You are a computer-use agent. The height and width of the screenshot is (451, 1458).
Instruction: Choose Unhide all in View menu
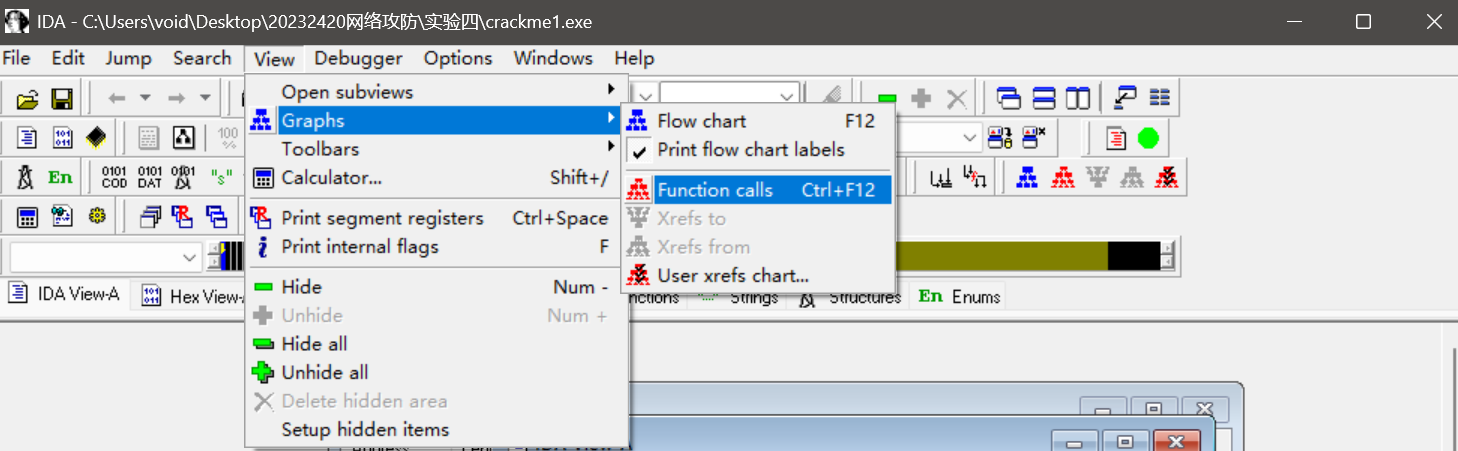436,373
